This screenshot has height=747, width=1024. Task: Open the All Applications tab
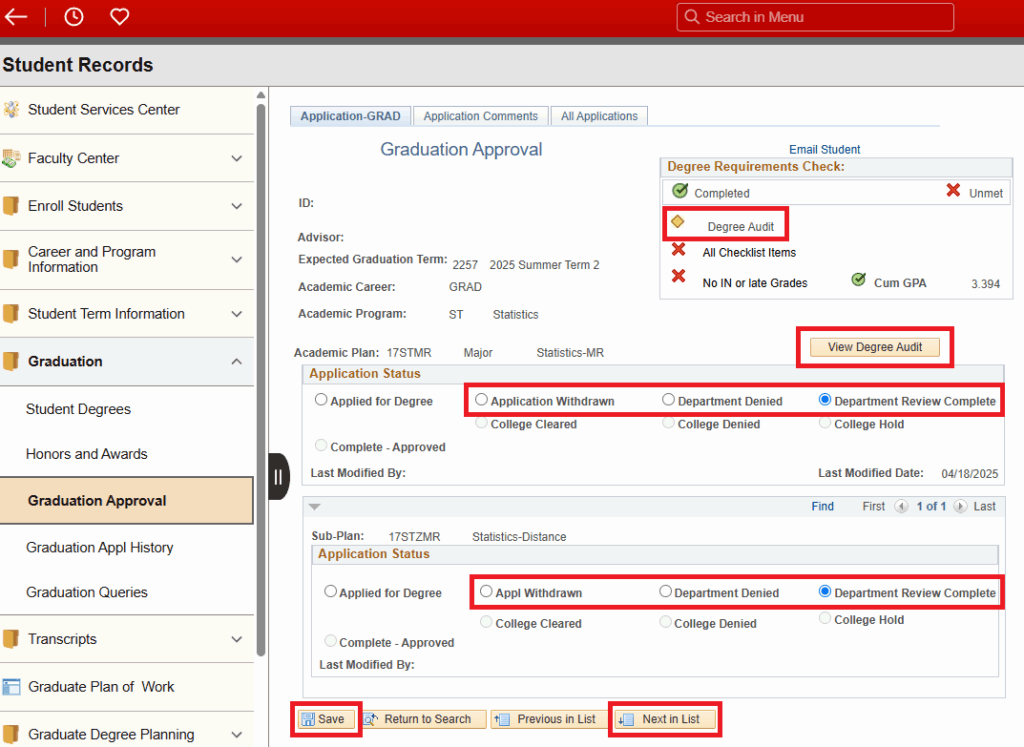point(599,116)
